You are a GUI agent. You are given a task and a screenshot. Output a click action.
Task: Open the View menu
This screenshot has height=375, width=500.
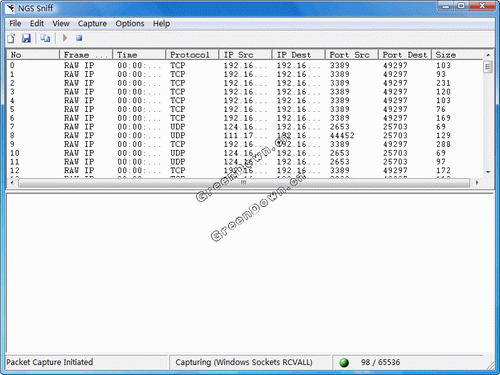coord(61,24)
